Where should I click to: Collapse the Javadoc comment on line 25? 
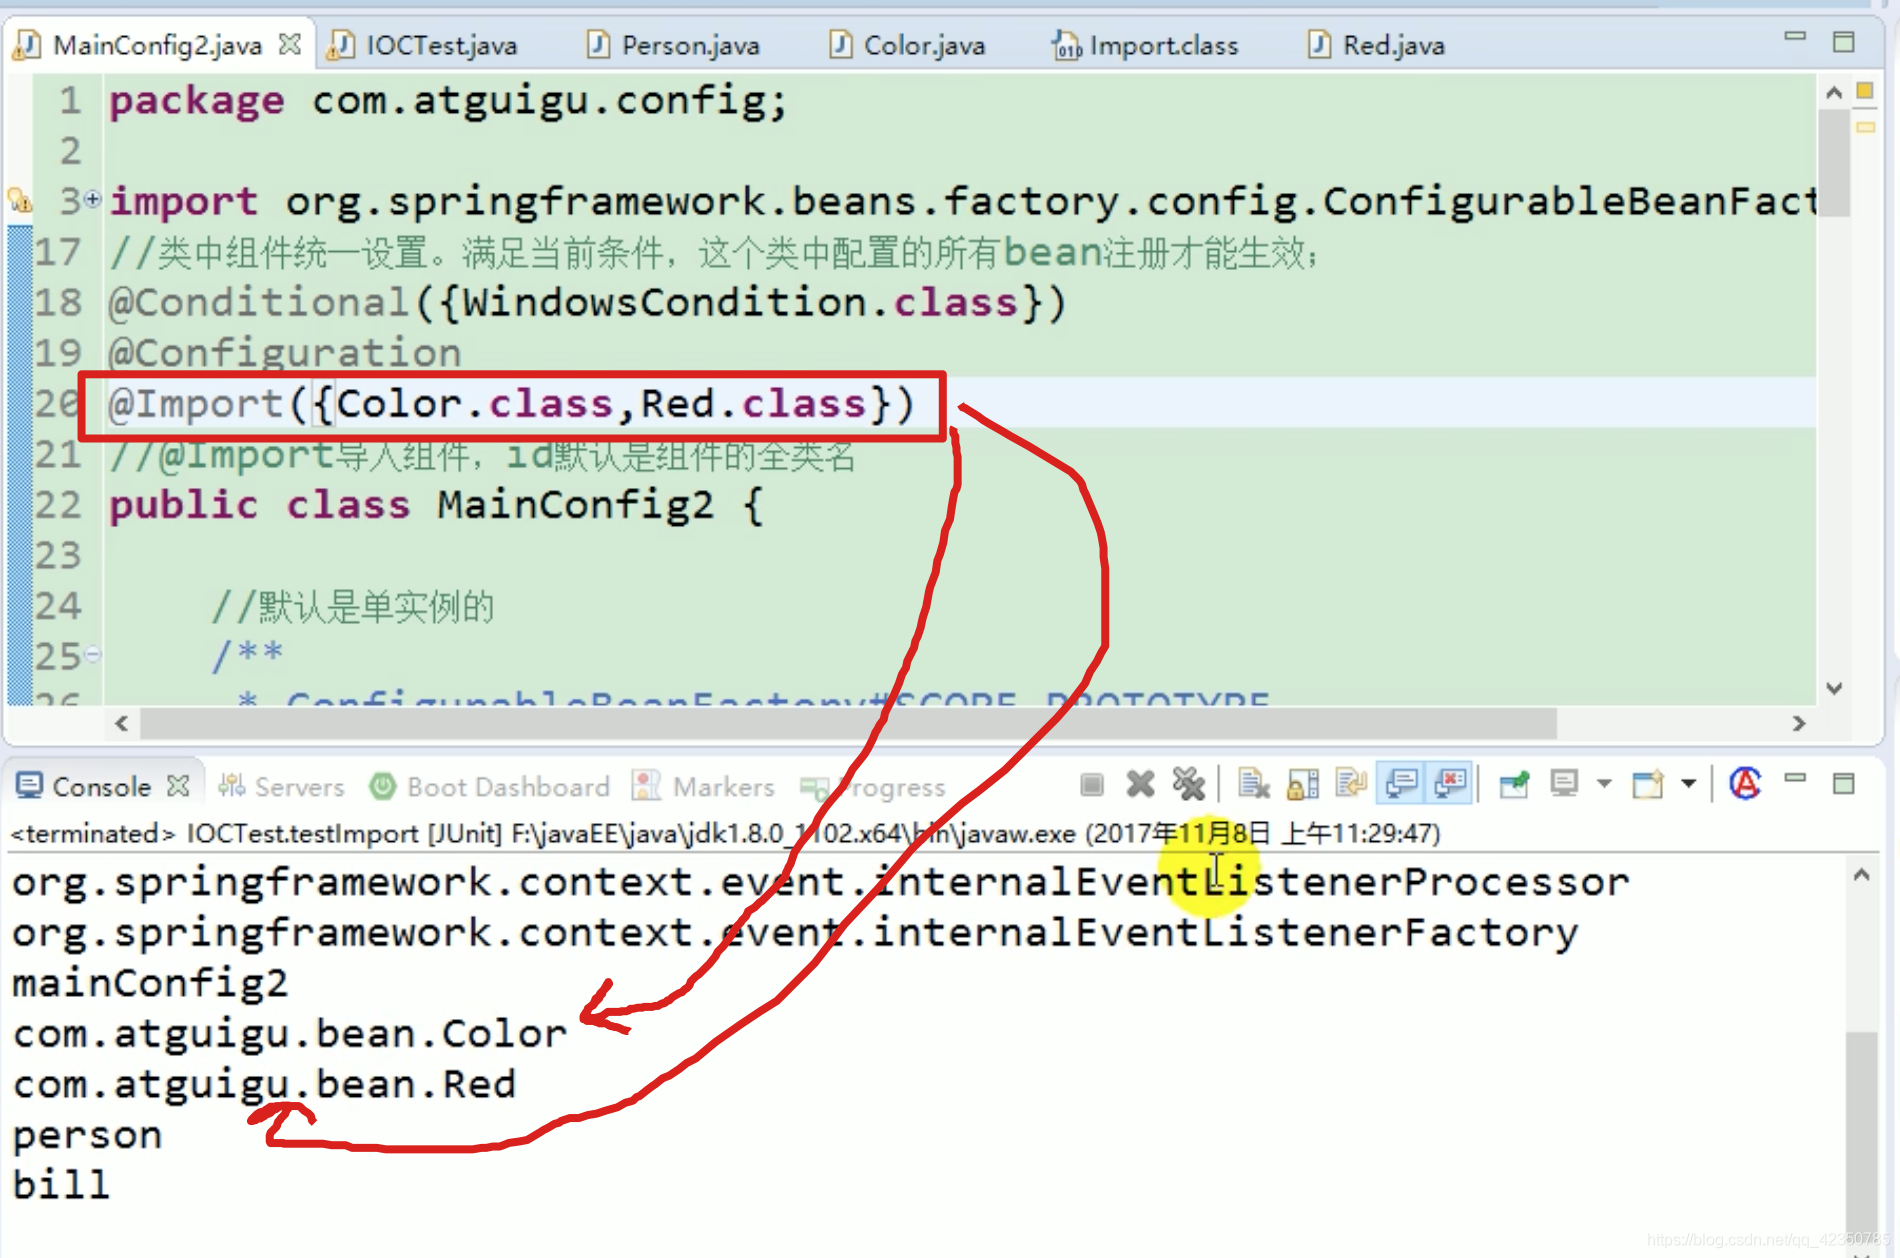point(93,654)
